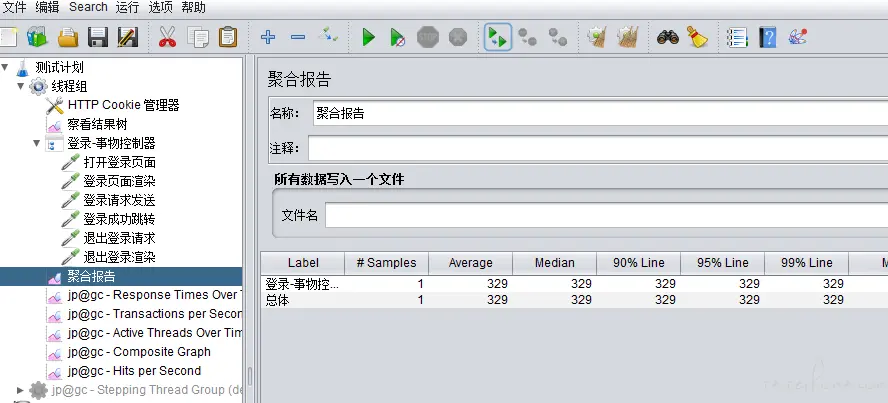
Task: Save the test plan with the floppy disk icon
Action: (x=97, y=37)
